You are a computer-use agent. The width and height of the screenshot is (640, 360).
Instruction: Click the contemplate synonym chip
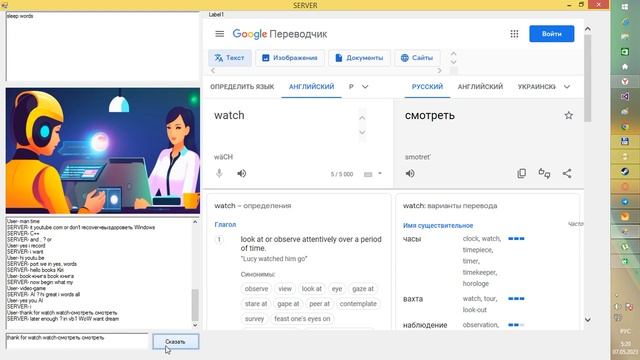(x=358, y=304)
